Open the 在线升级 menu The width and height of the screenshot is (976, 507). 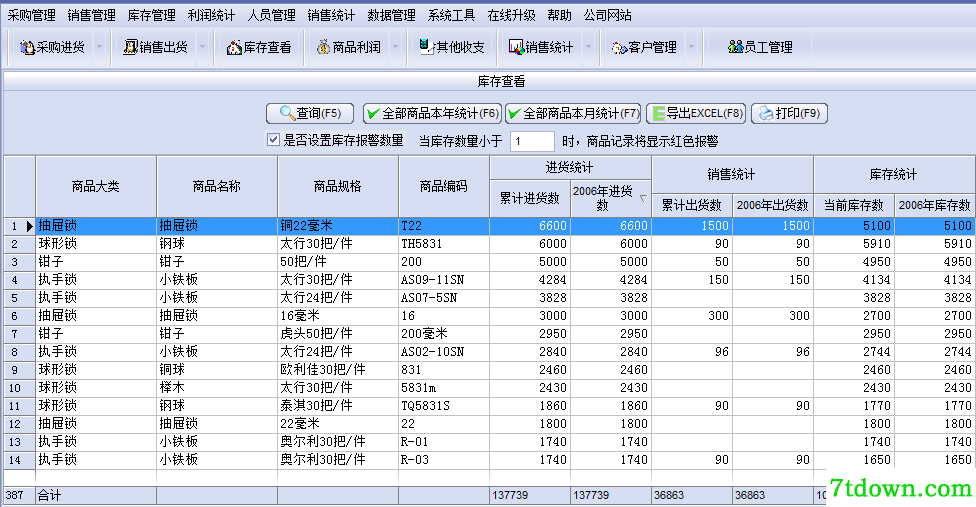tap(512, 15)
